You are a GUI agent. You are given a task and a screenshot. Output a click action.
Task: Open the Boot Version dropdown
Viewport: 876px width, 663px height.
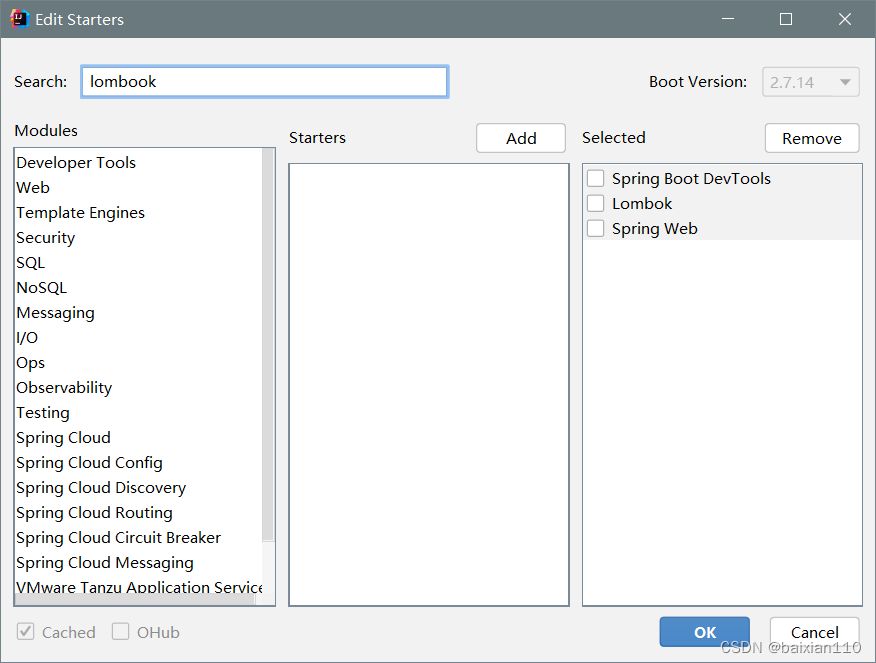pos(811,82)
